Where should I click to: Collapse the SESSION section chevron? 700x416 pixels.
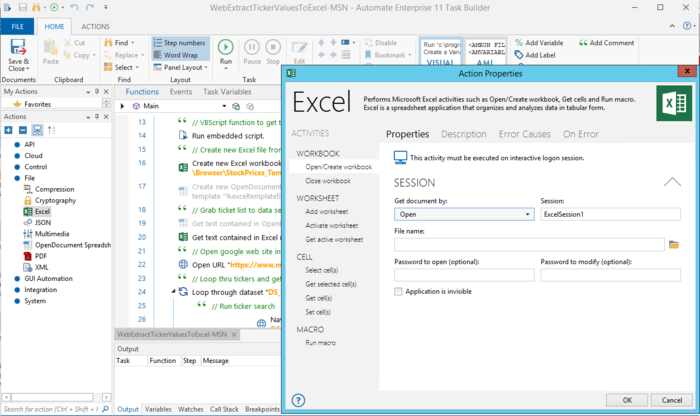tap(672, 182)
